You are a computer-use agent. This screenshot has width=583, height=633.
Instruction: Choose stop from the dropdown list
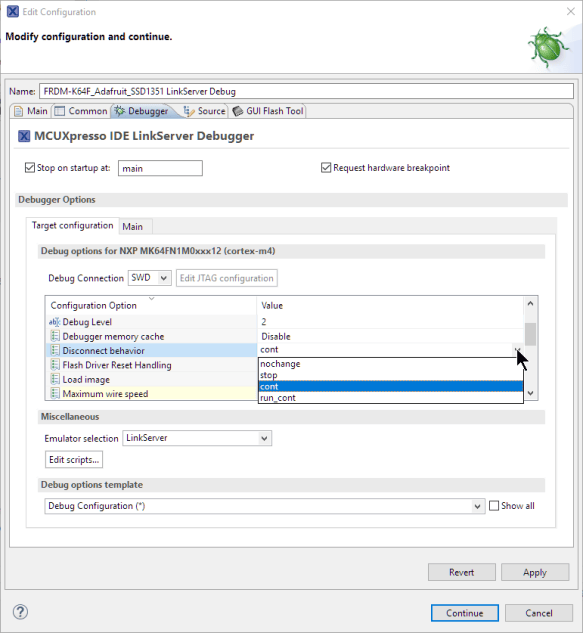point(390,375)
